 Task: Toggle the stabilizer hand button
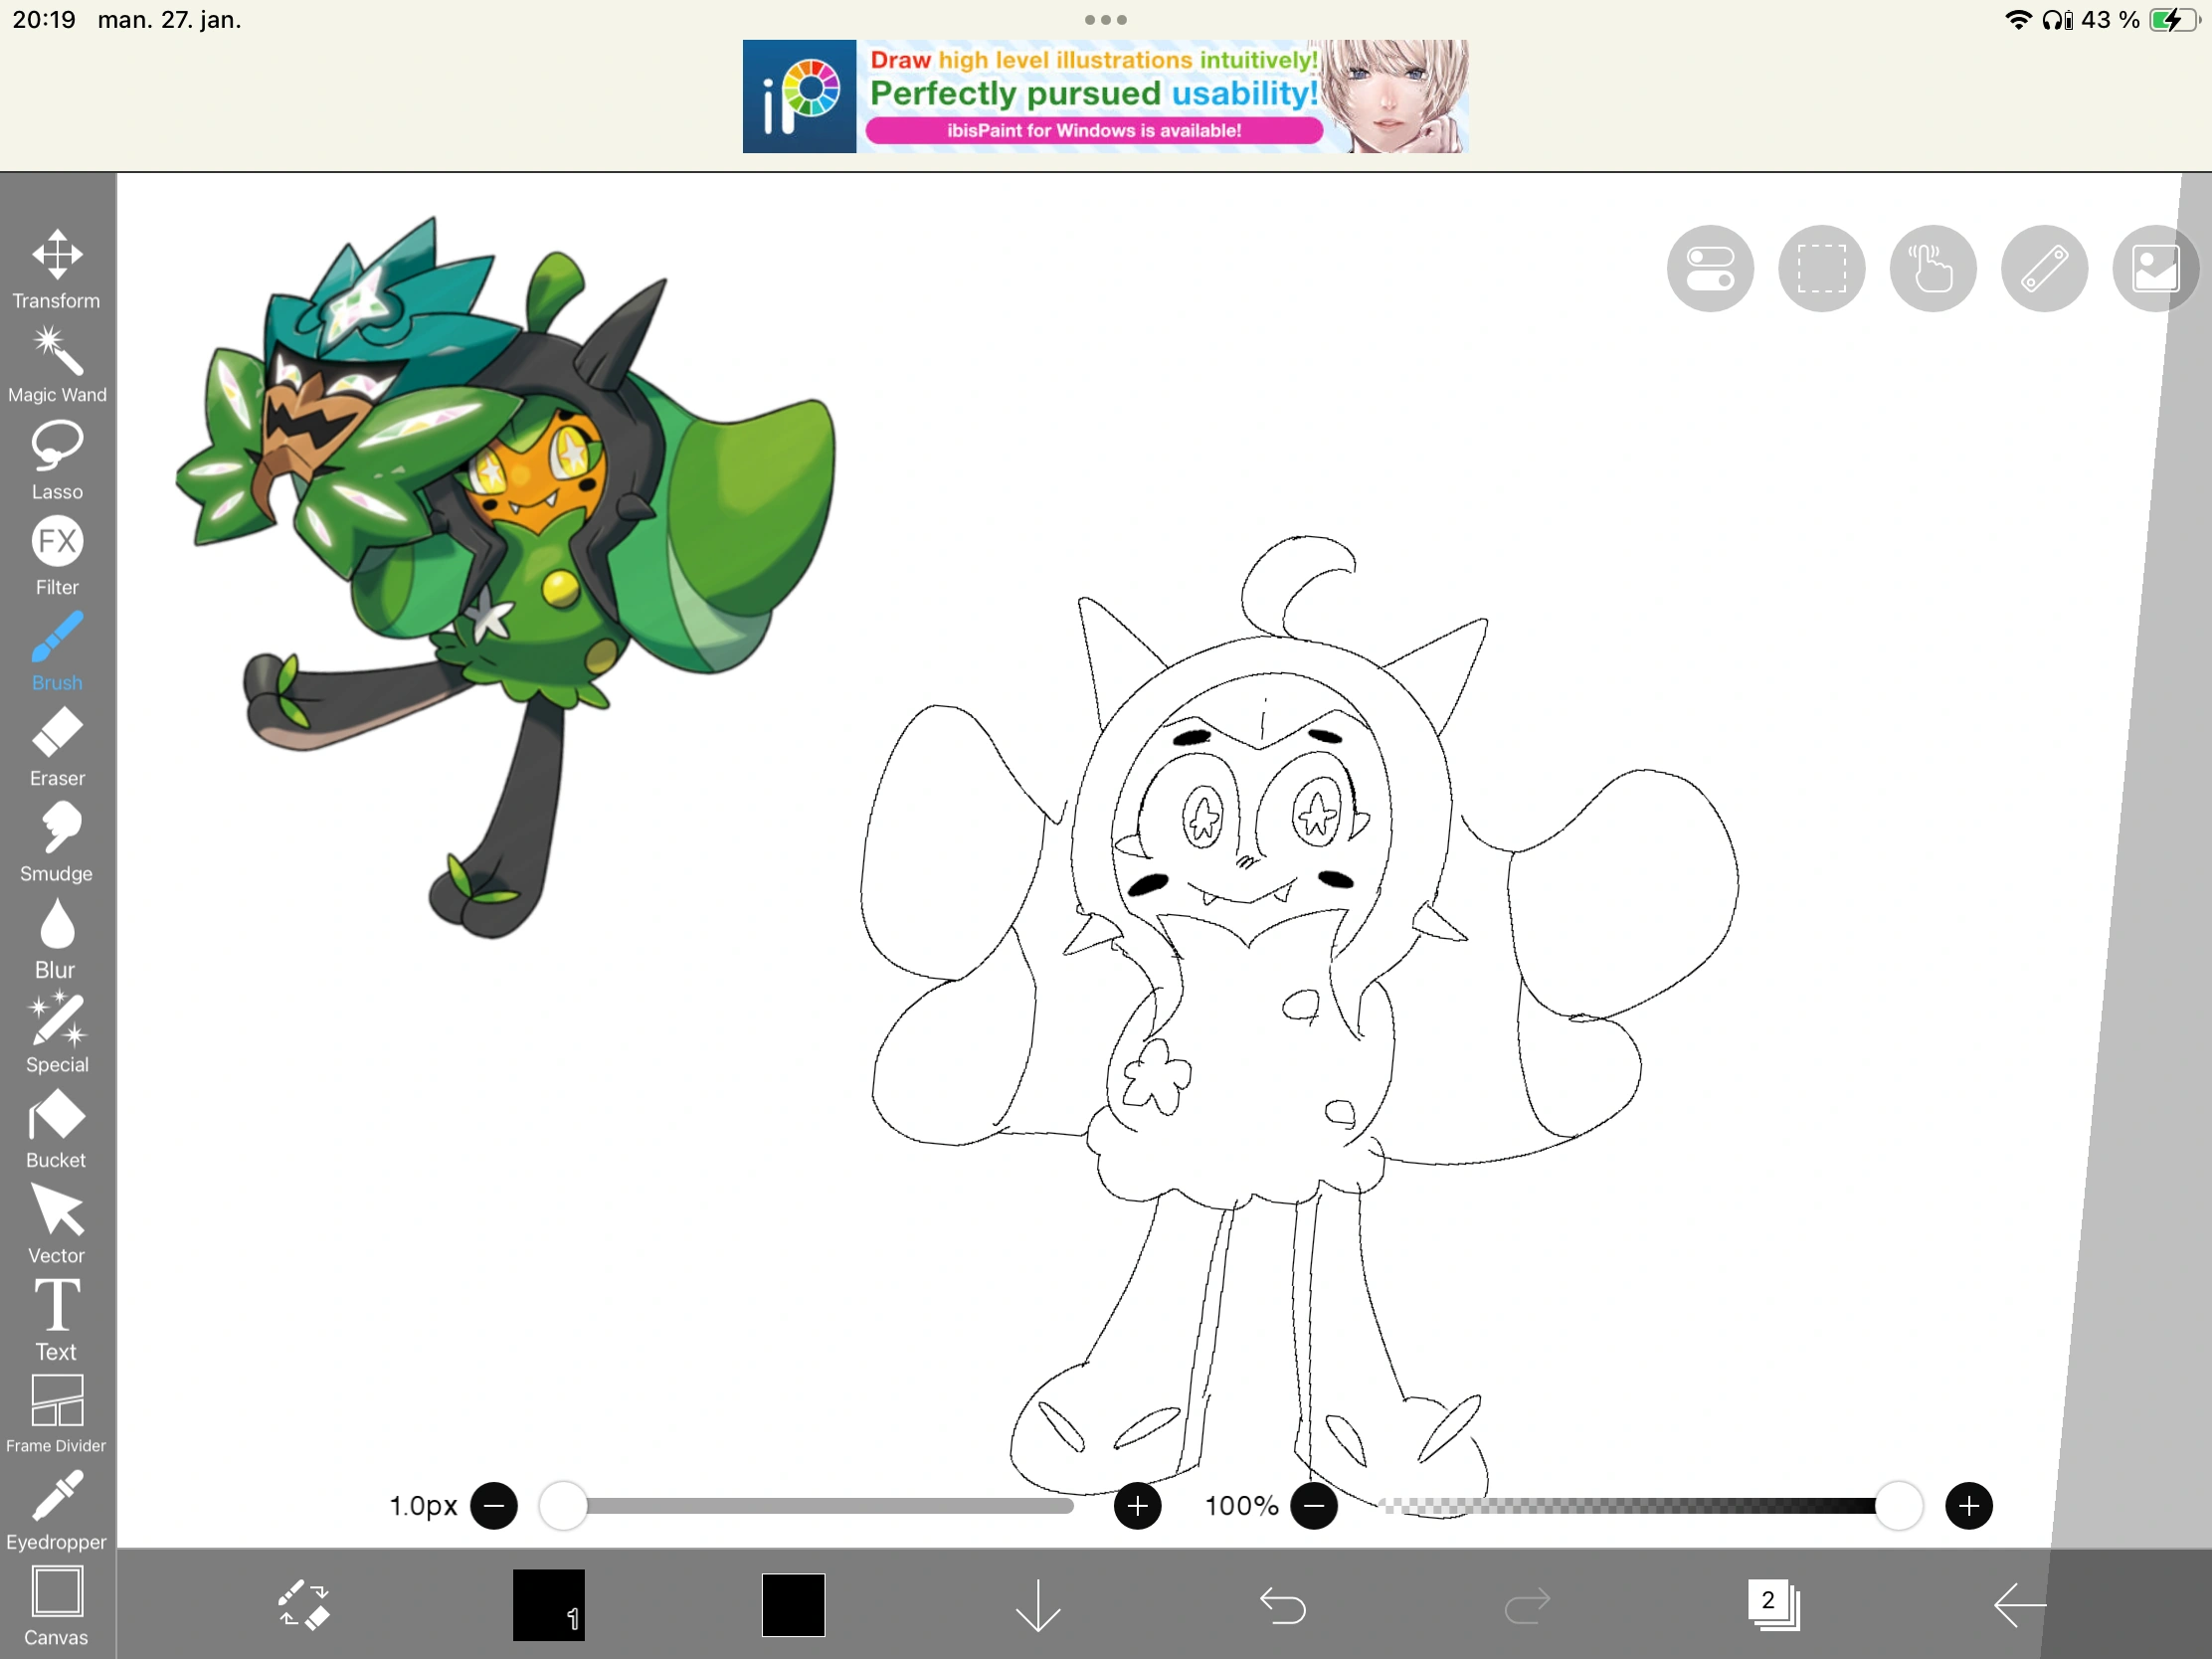point(1932,268)
